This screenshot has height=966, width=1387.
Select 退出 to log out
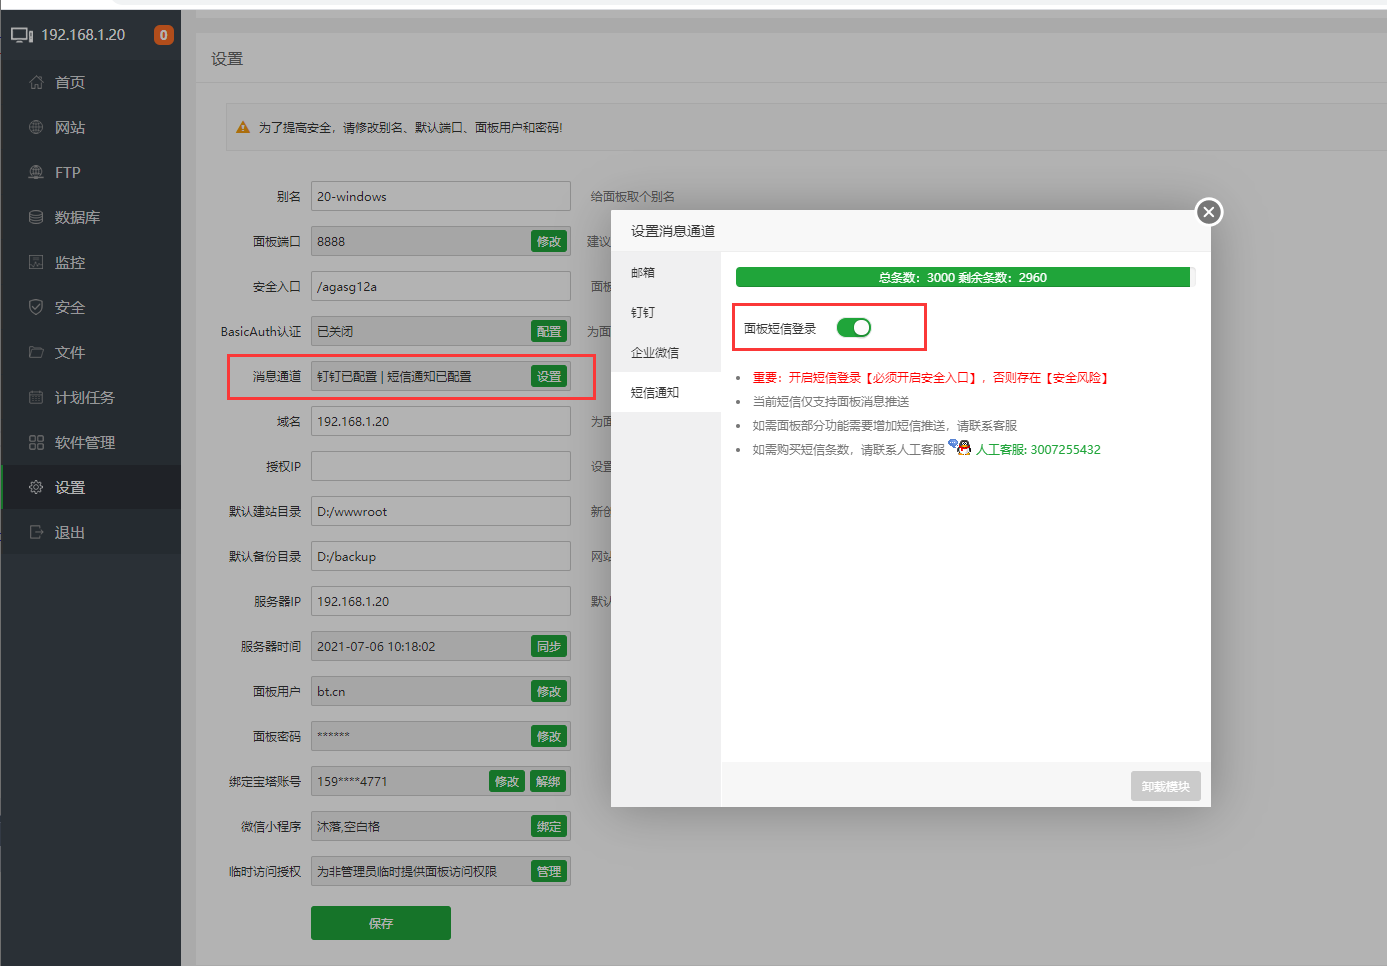[x=91, y=532]
